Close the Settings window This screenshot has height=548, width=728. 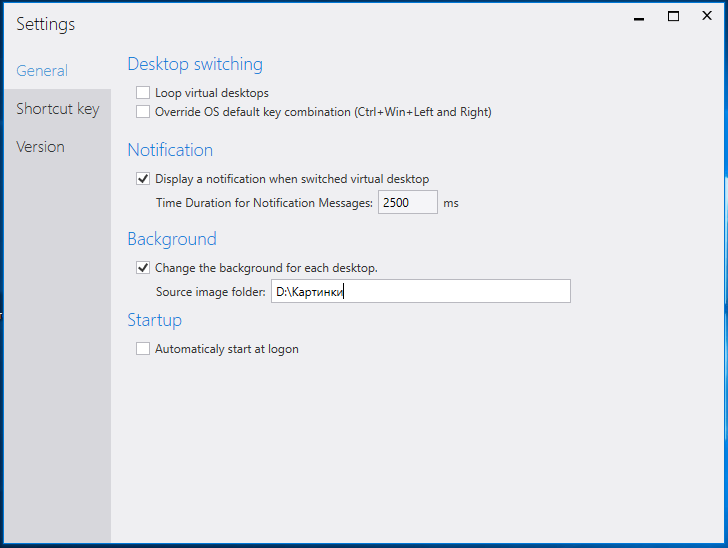tap(707, 16)
